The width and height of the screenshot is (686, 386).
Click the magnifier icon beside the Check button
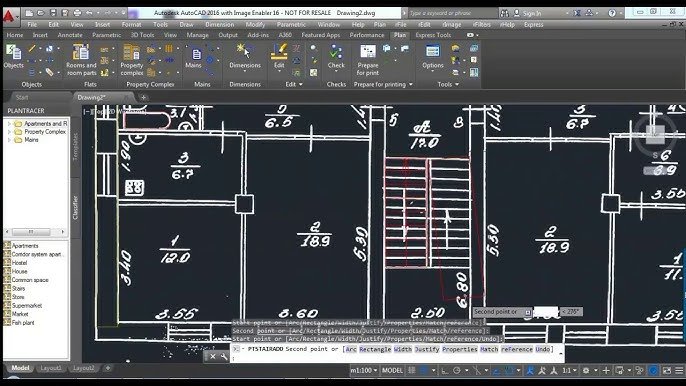[x=313, y=48]
